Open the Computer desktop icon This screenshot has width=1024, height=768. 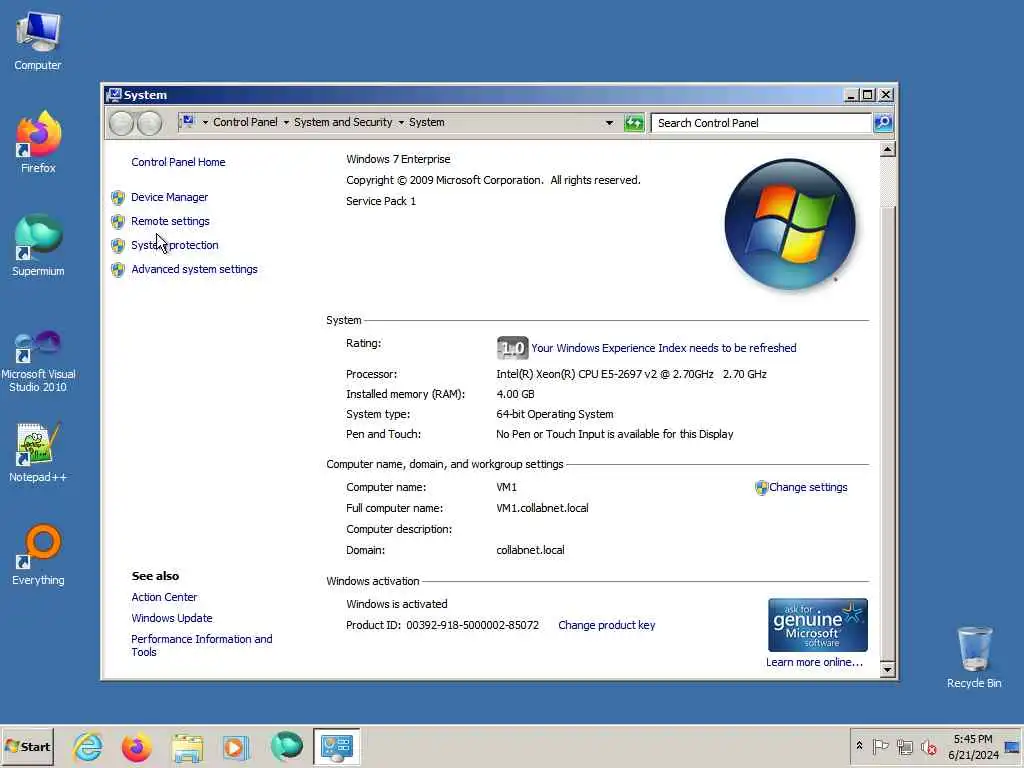[x=38, y=42]
